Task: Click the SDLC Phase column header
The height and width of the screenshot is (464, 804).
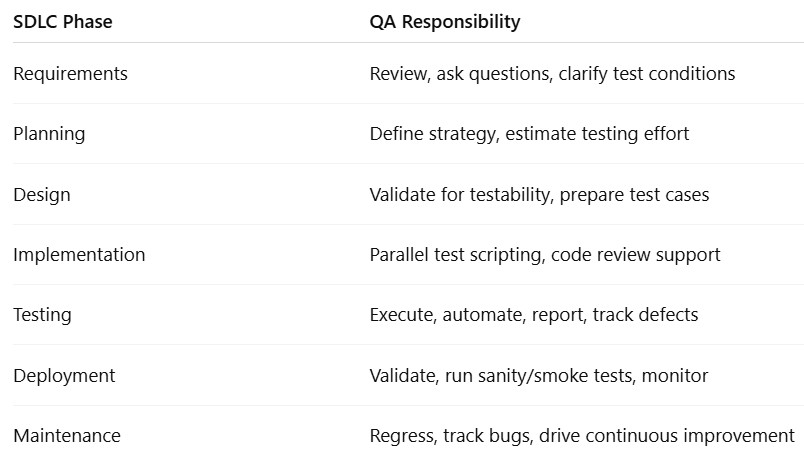Action: point(63,22)
